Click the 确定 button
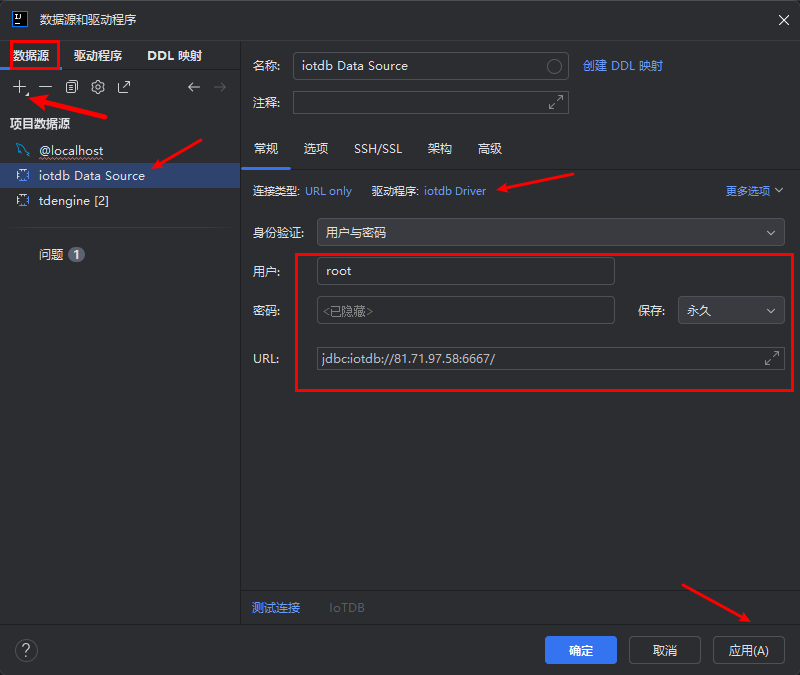The width and height of the screenshot is (800, 675). (581, 650)
